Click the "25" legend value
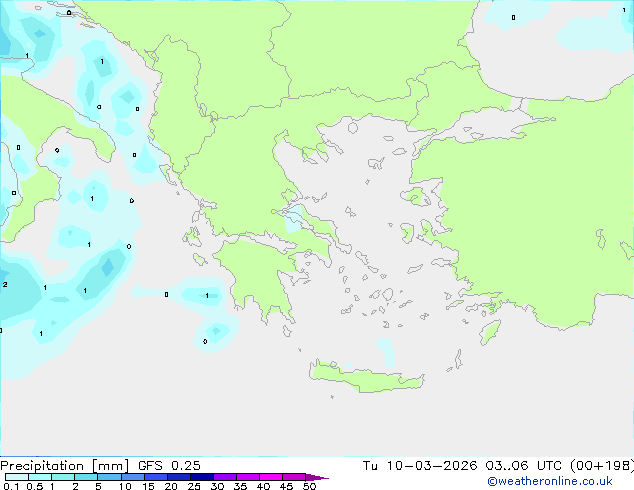Screen dimensions: 634x490 (194, 486)
